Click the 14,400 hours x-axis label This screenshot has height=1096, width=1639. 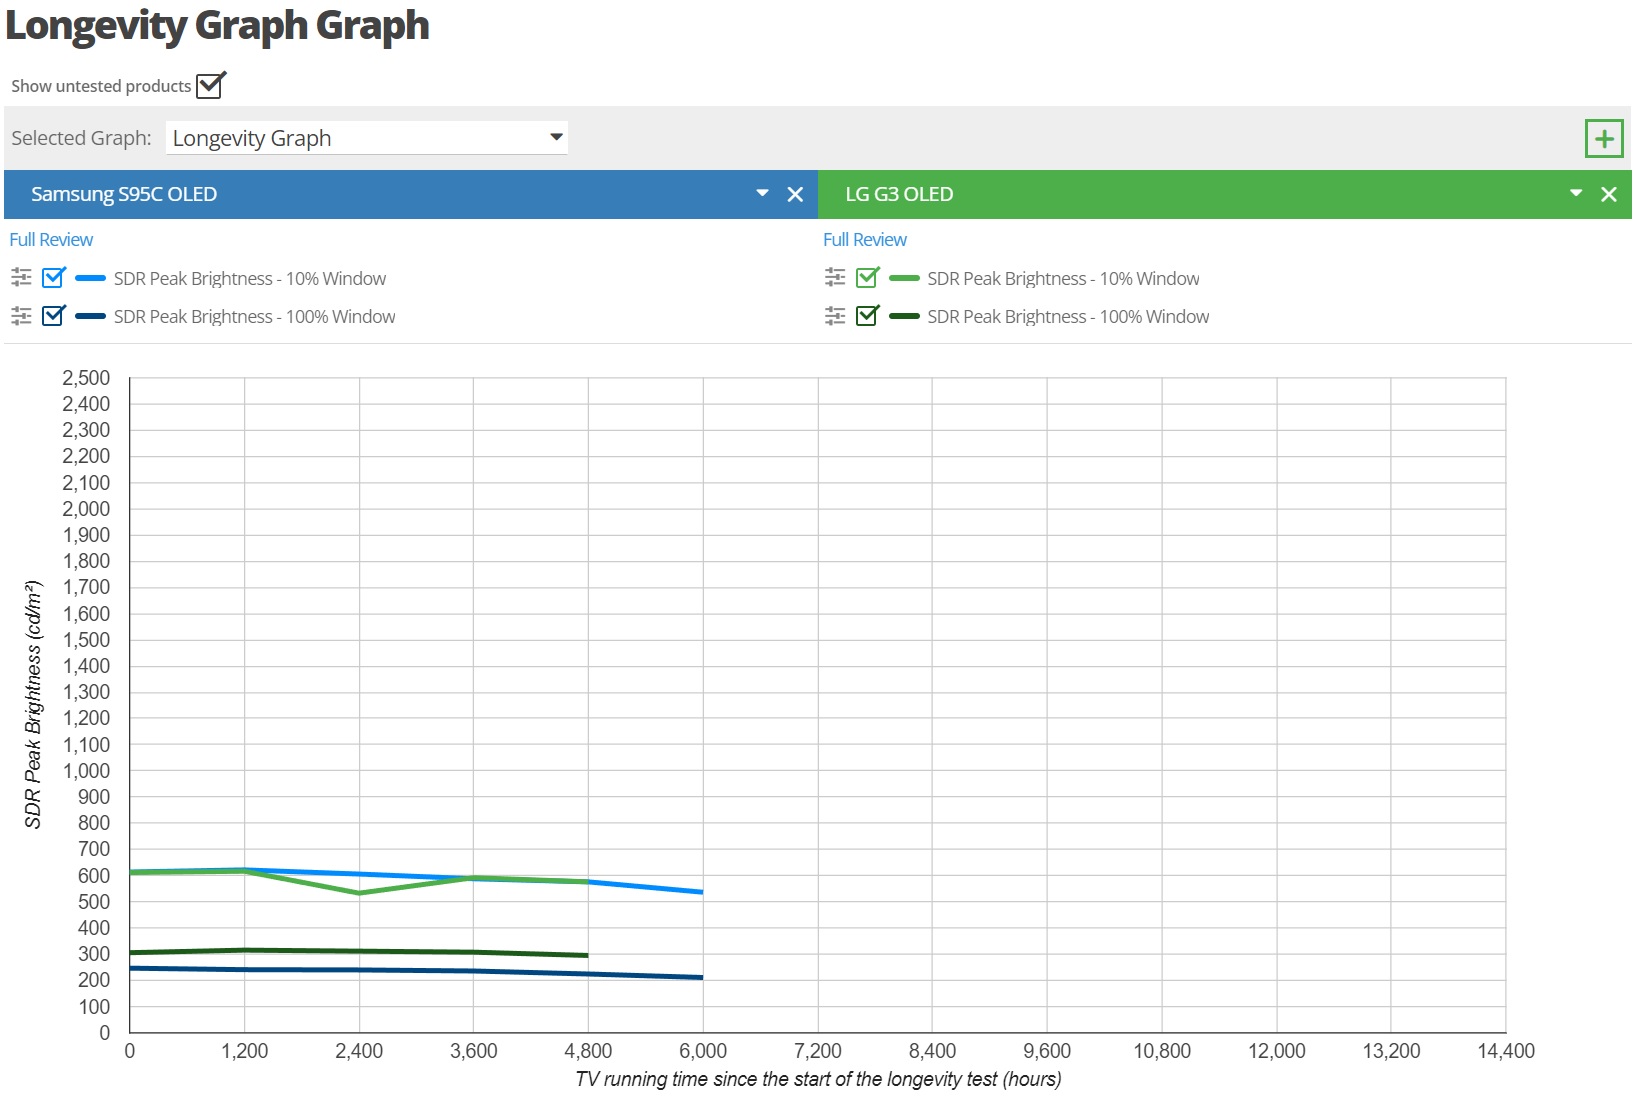(1506, 1051)
